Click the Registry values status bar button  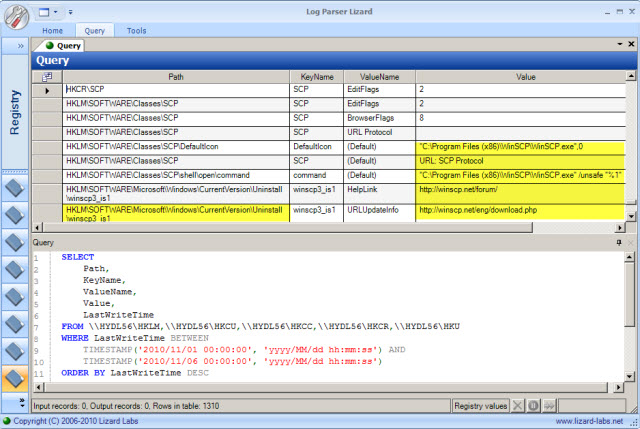click(480, 406)
